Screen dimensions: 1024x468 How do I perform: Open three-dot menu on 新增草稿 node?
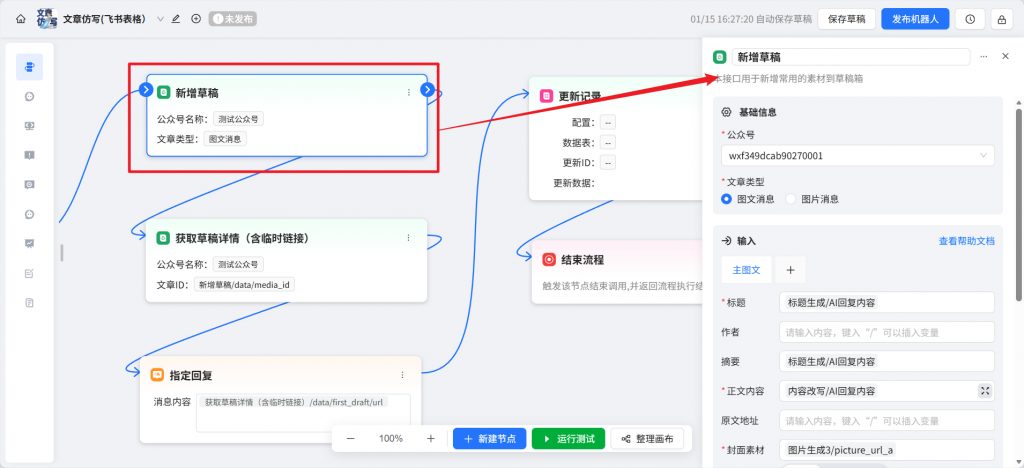coord(409,93)
